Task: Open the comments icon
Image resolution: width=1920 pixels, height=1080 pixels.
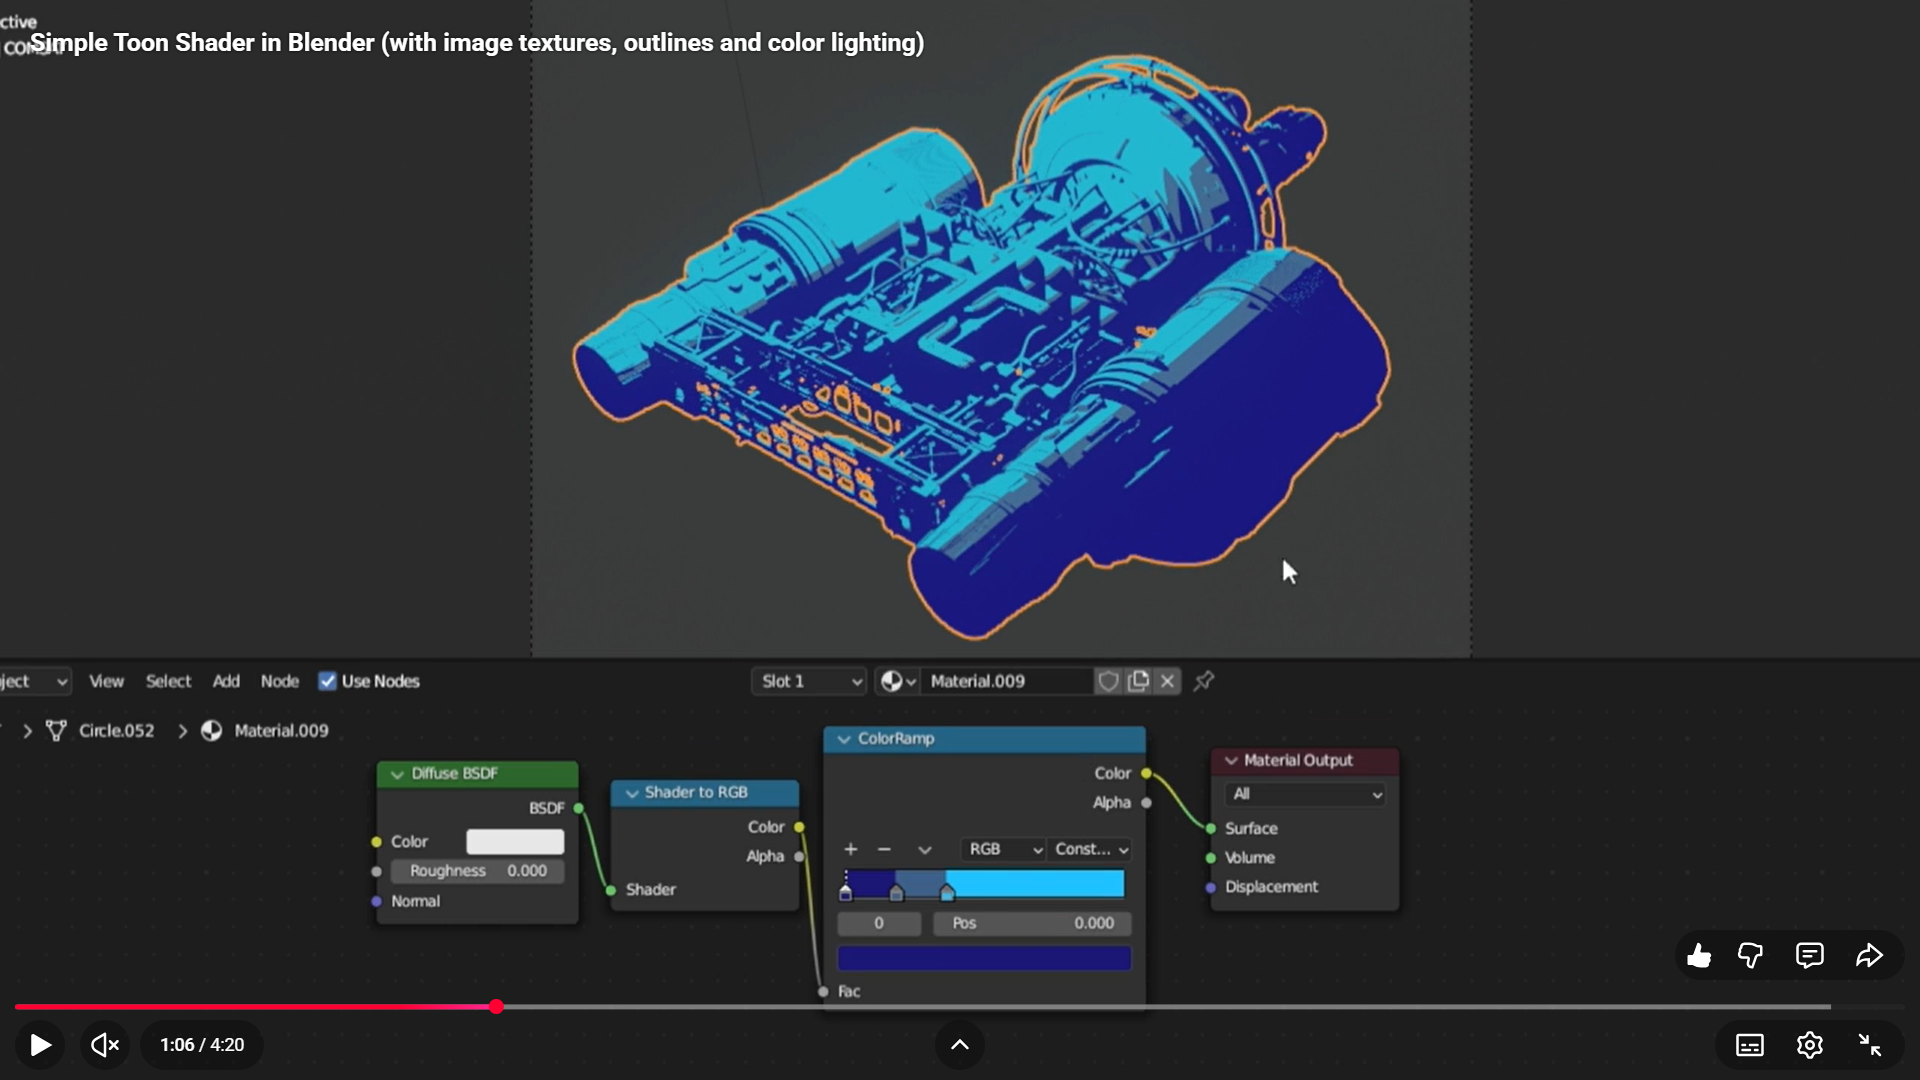Action: point(1809,956)
